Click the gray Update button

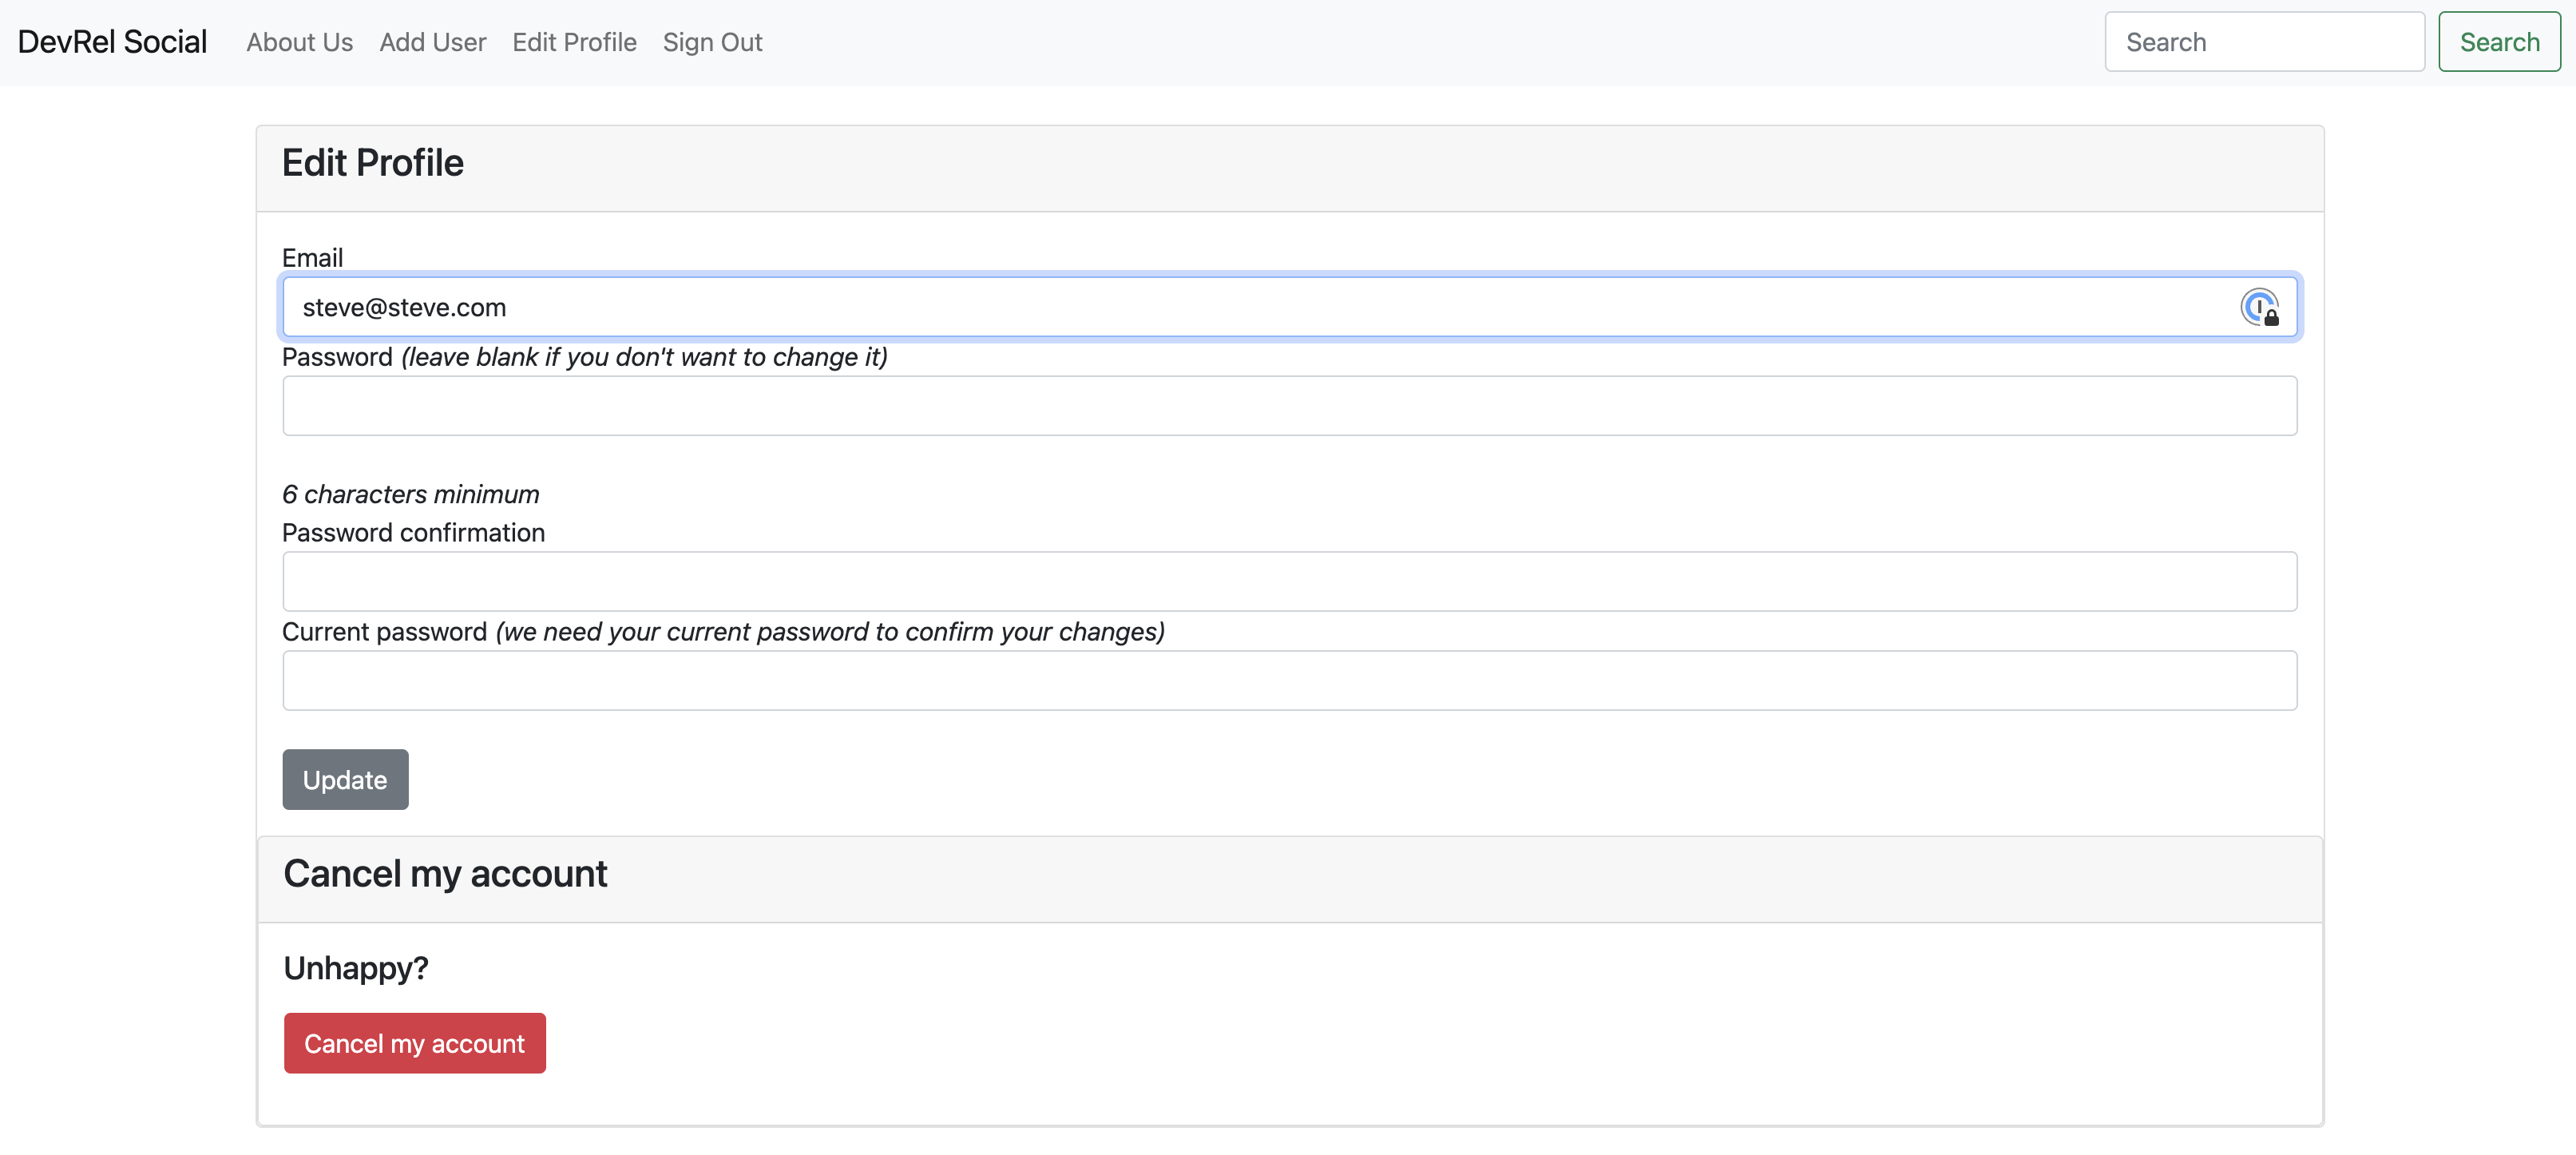tap(345, 780)
